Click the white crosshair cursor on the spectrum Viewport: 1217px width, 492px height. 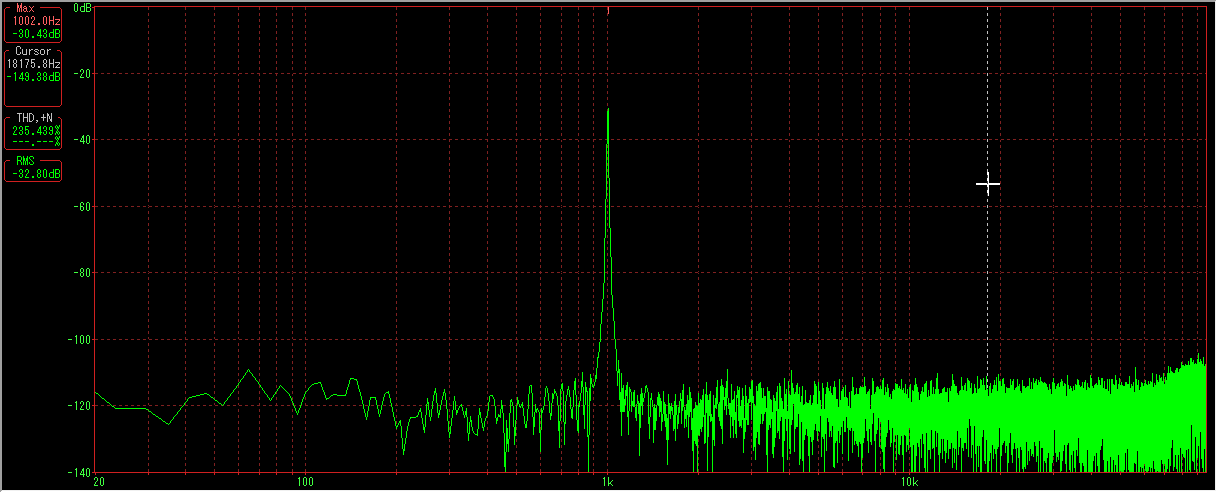click(988, 183)
